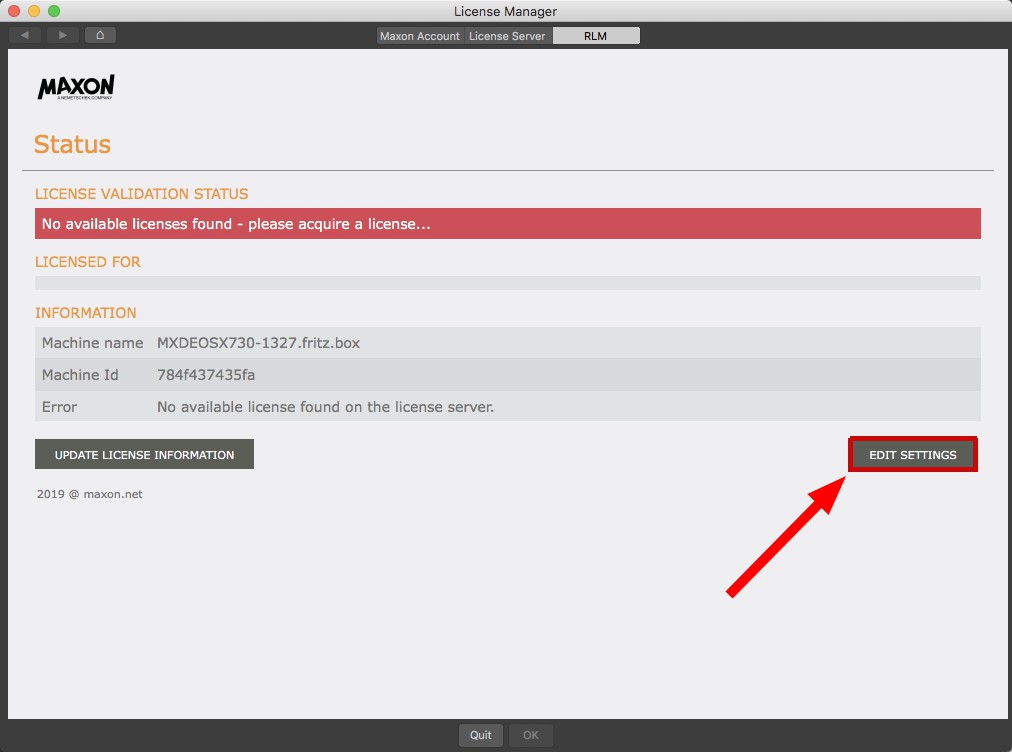Open the License Server tab
The height and width of the screenshot is (752, 1012).
pyautogui.click(x=507, y=36)
